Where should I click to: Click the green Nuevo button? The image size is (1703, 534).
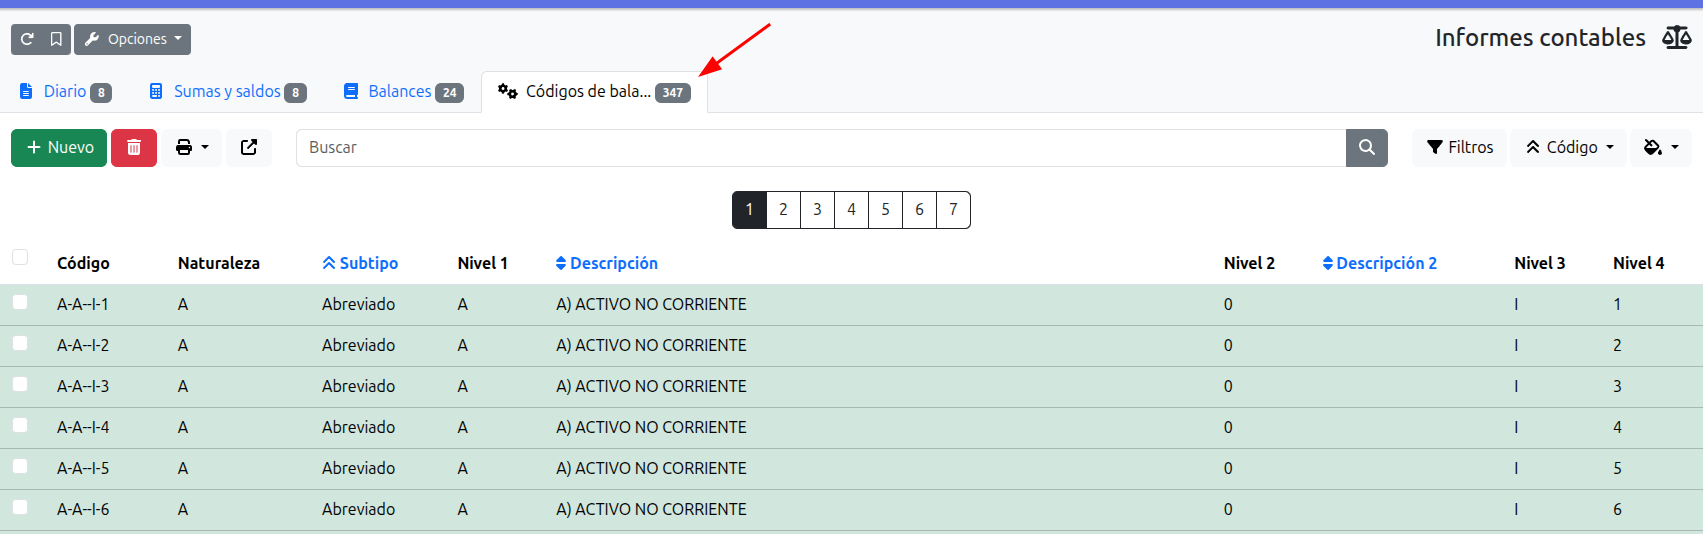tap(59, 148)
